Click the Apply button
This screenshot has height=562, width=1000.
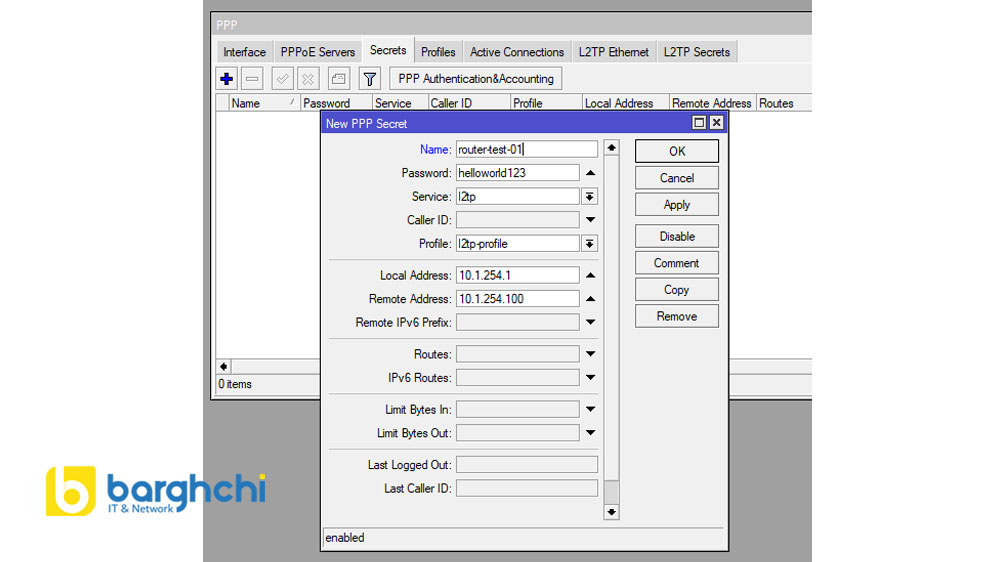tap(676, 205)
